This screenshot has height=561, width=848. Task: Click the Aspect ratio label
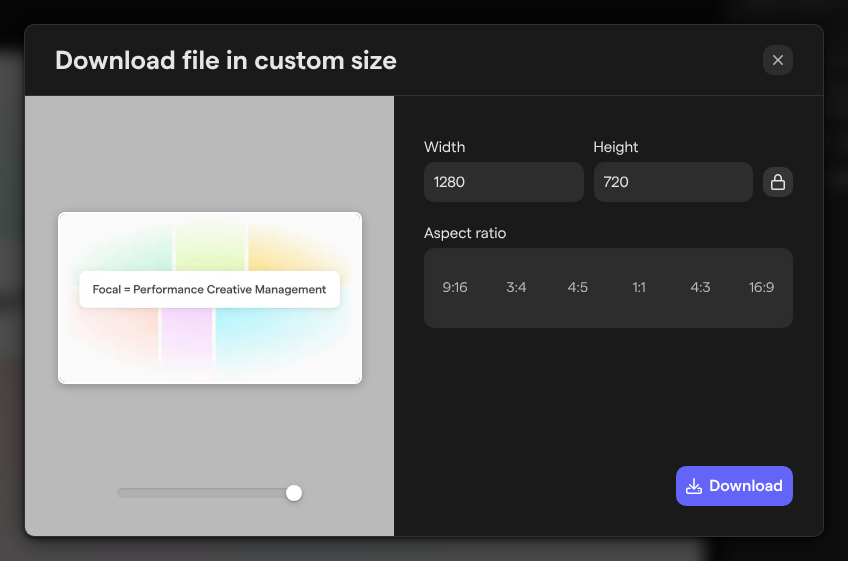pyautogui.click(x=465, y=233)
